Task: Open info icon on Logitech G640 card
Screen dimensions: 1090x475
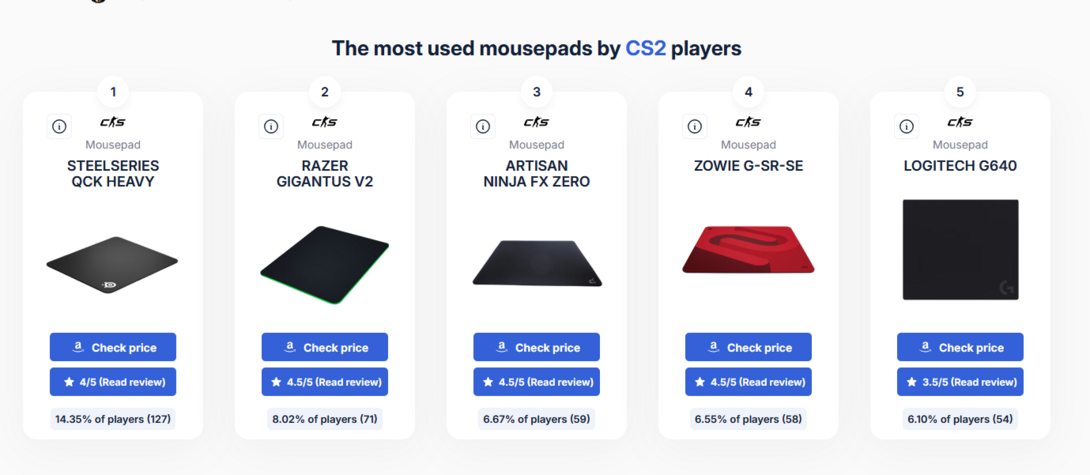Action: point(907,126)
